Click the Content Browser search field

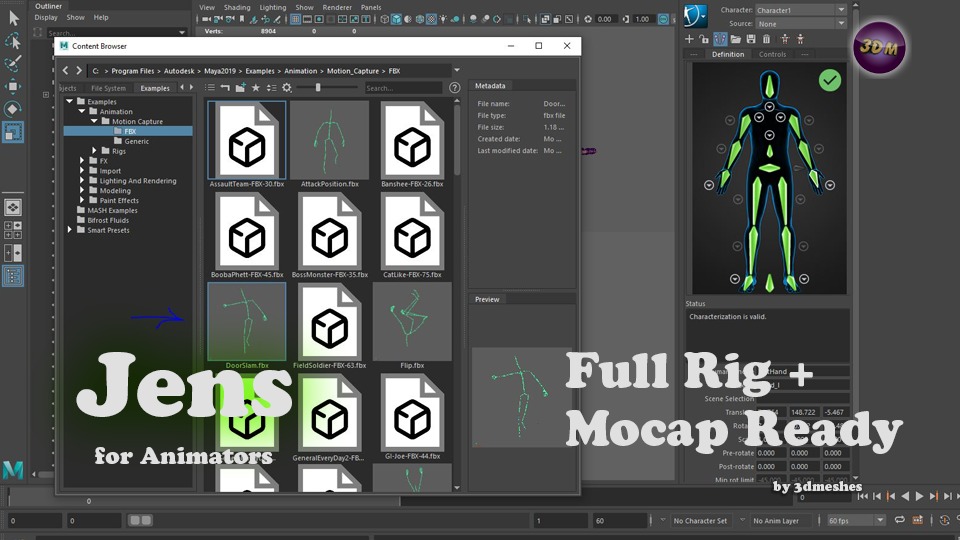coord(403,88)
